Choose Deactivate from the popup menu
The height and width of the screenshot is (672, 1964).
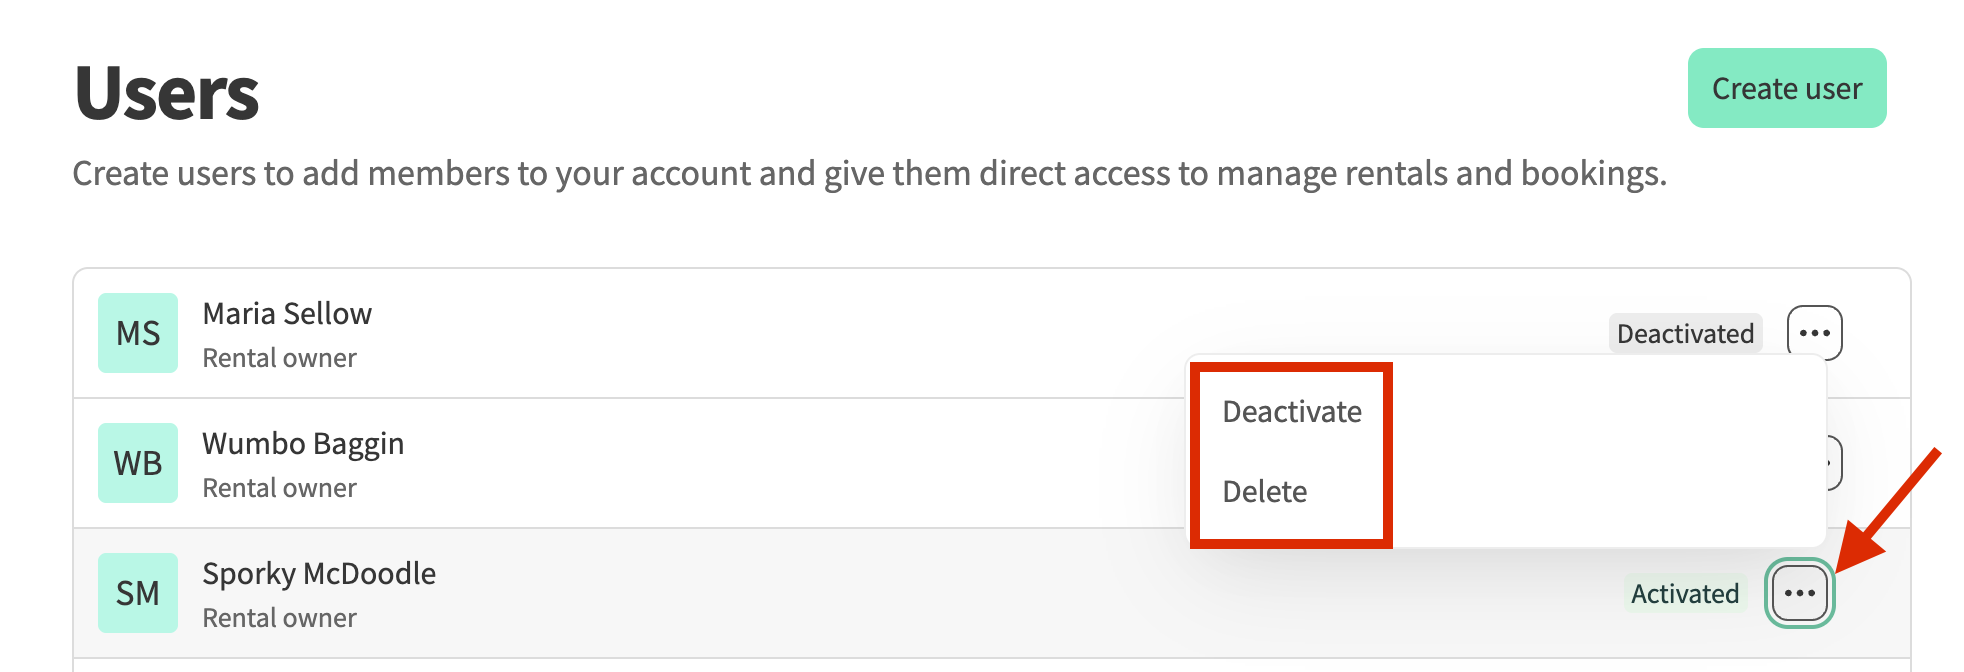point(1292,411)
